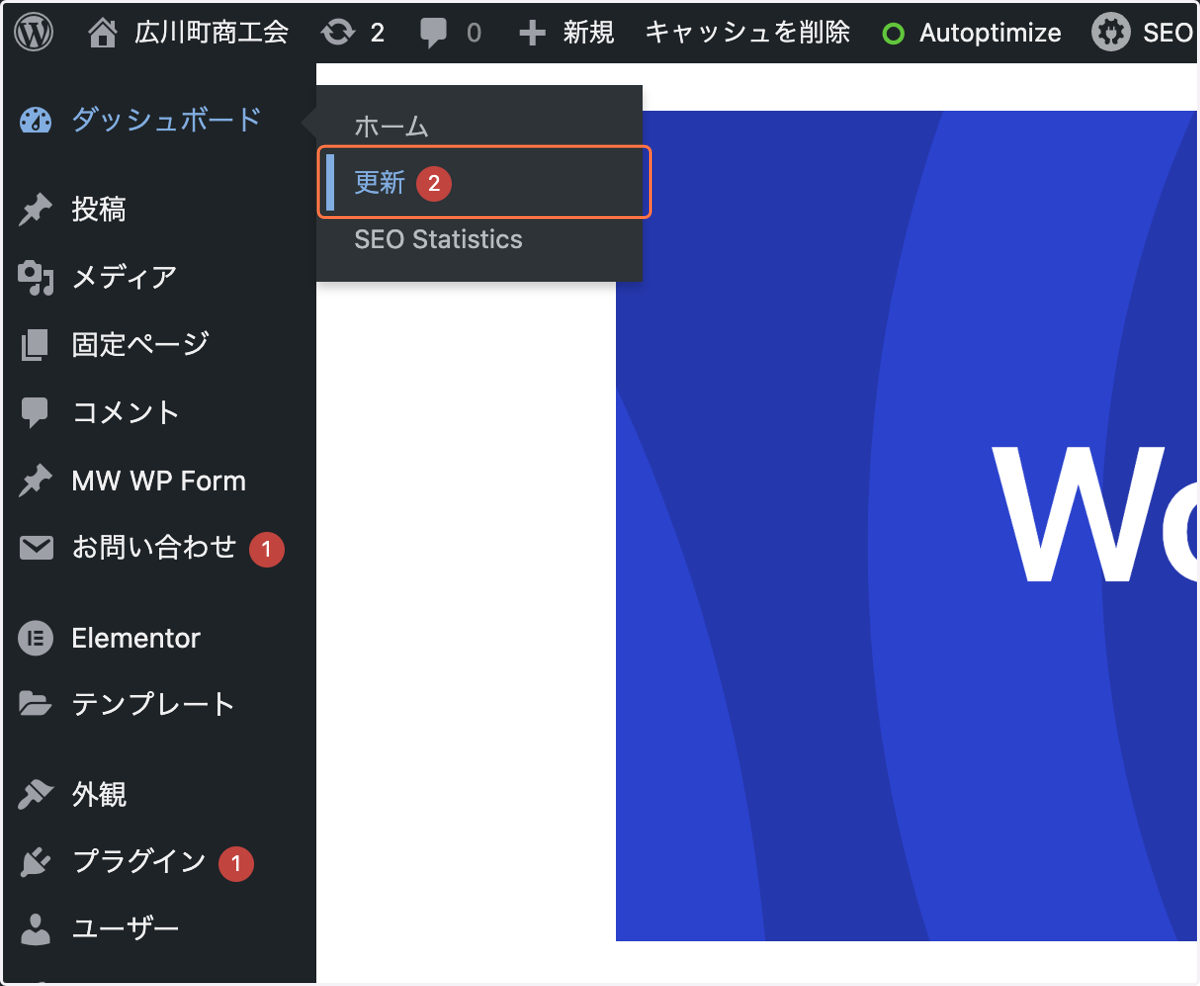Click the plus icon next to 新規

click(533, 33)
